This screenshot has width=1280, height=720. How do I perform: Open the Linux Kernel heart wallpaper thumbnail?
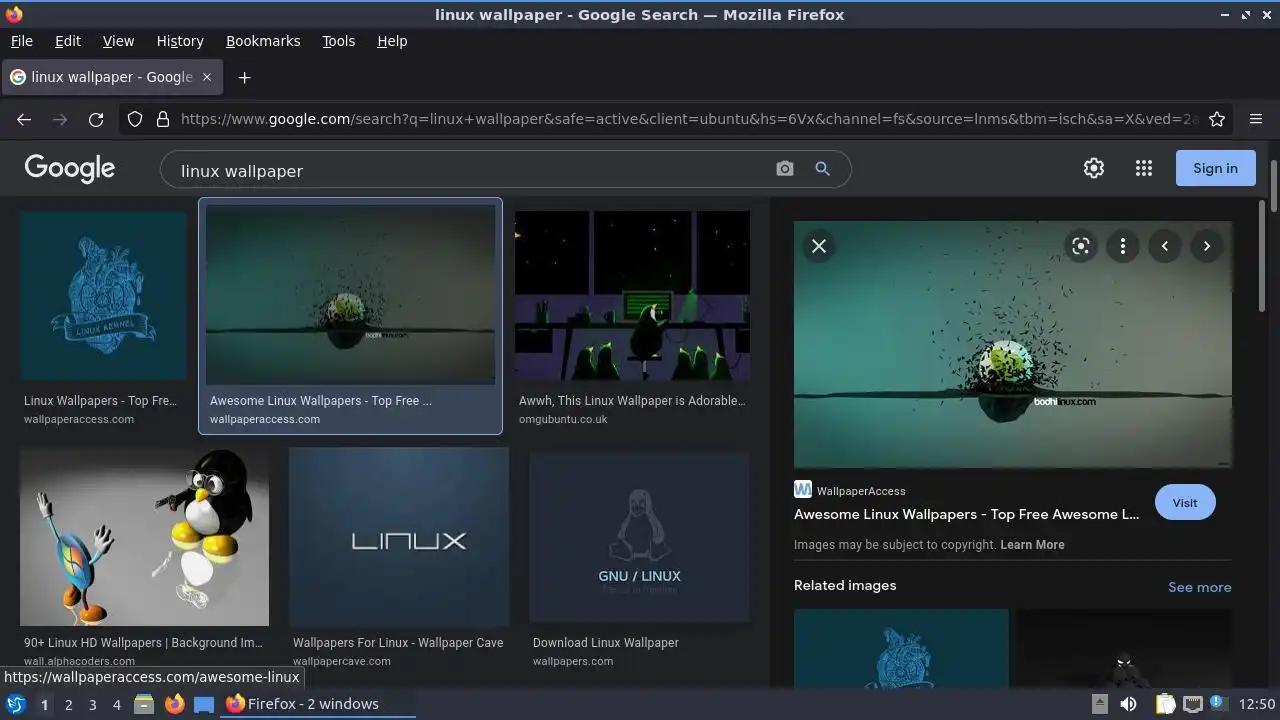point(103,296)
